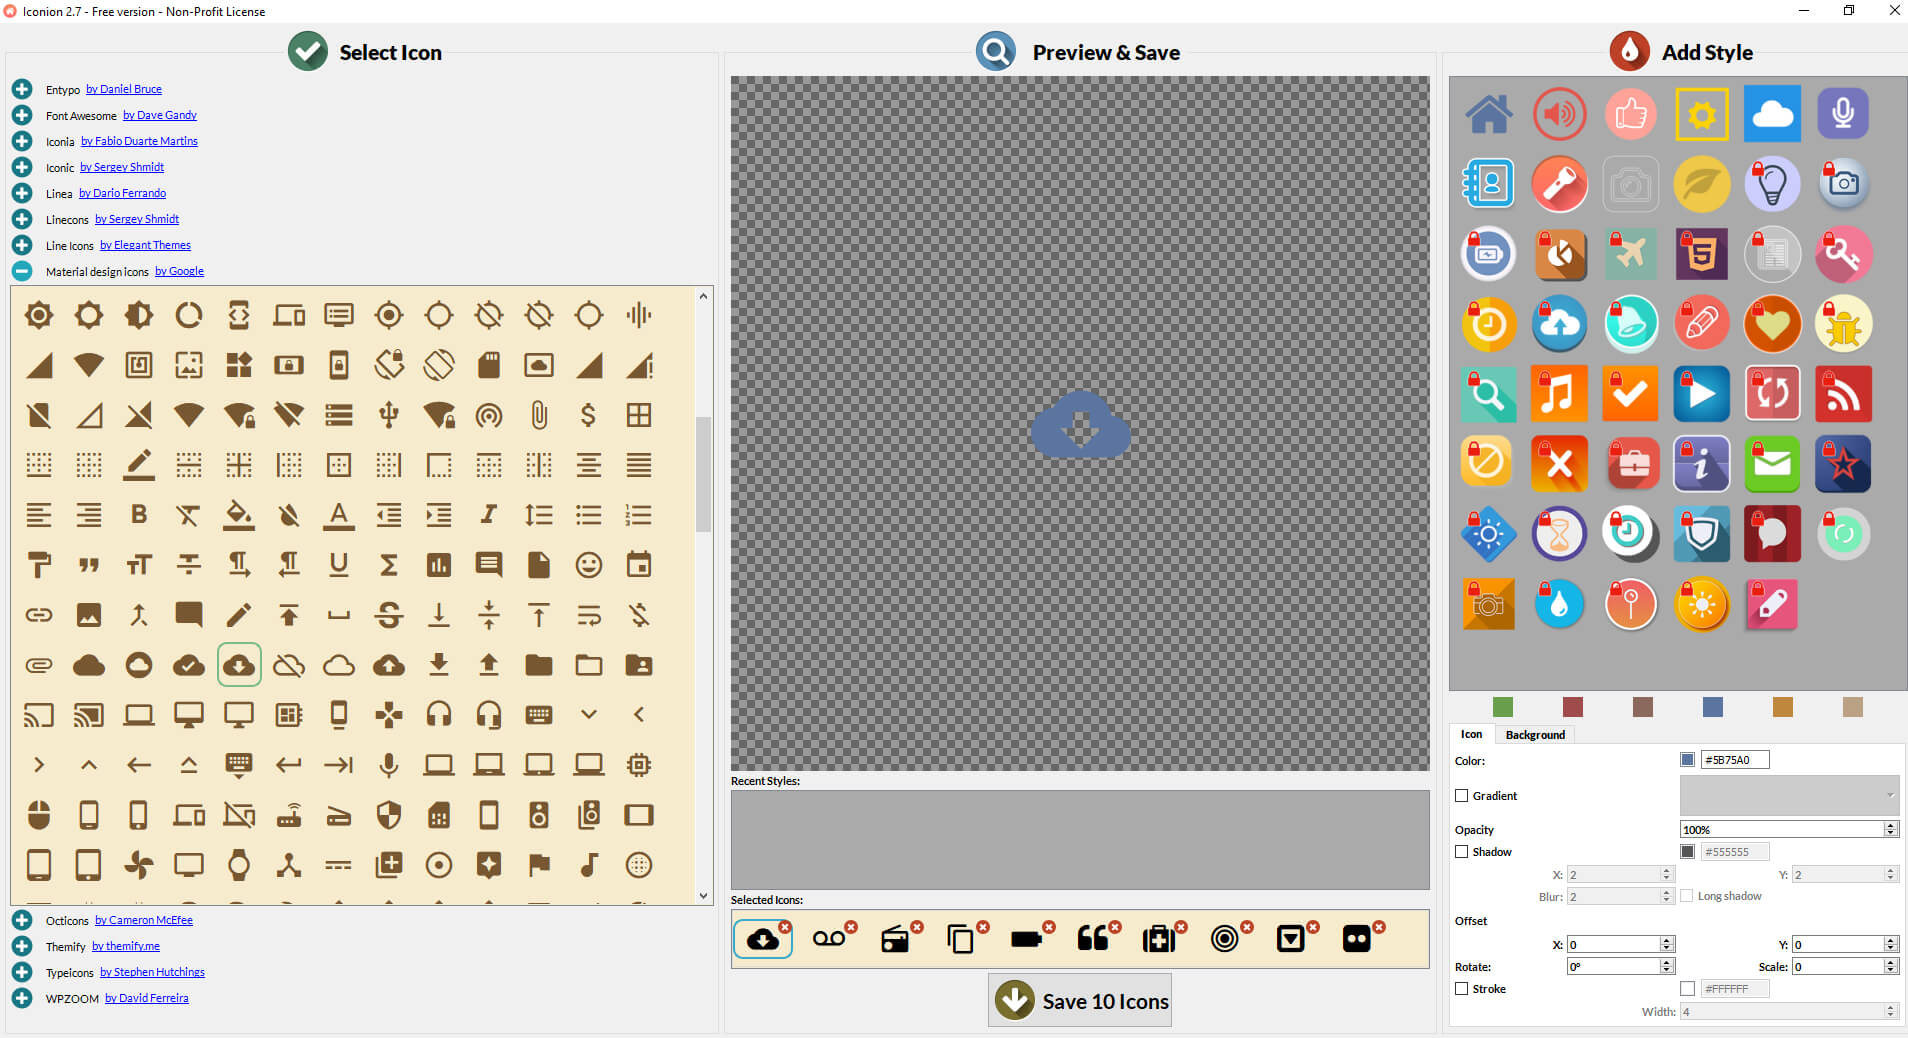Choose the music note icon in grid
Viewport: 1908px width, 1038px height.
(x=589, y=865)
